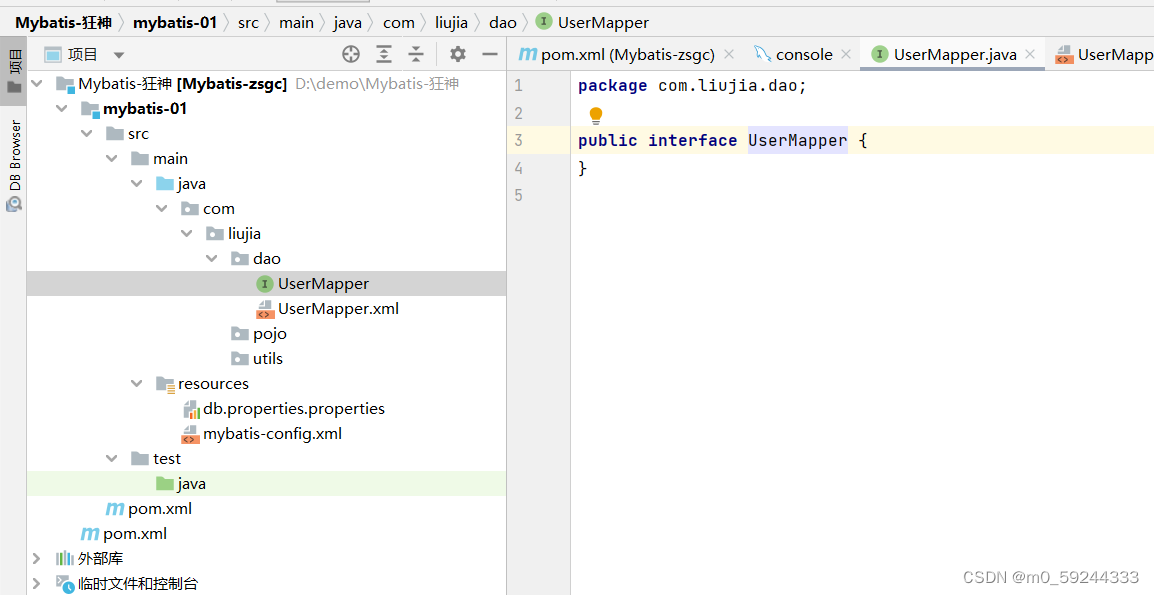Collapse the Mybatis-狂神 root project node
The image size is (1154, 595).
point(38,83)
